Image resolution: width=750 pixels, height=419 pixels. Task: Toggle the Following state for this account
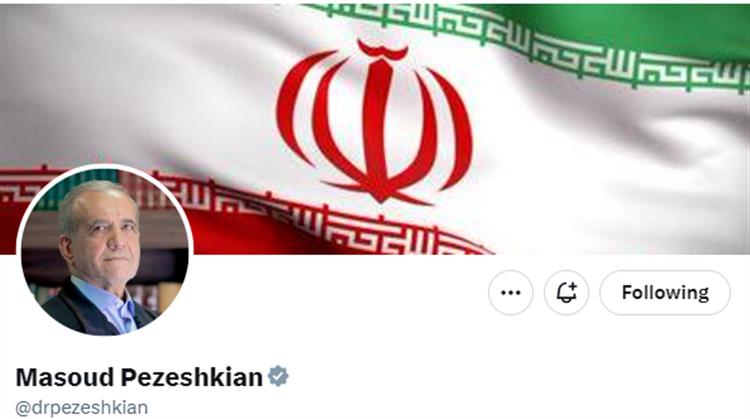pyautogui.click(x=665, y=292)
